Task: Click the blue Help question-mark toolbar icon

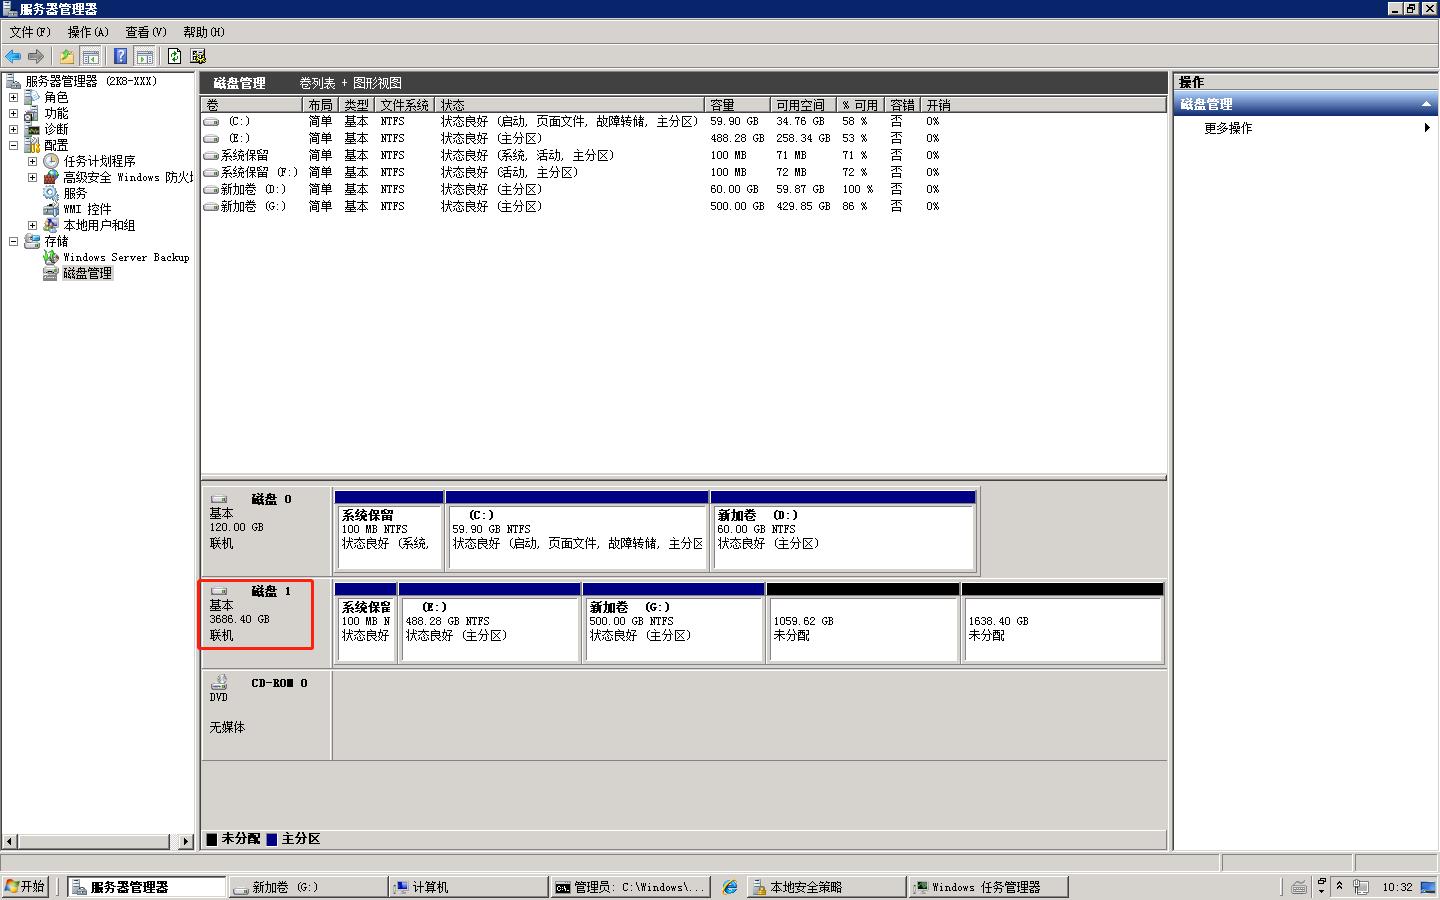Action: [x=120, y=56]
